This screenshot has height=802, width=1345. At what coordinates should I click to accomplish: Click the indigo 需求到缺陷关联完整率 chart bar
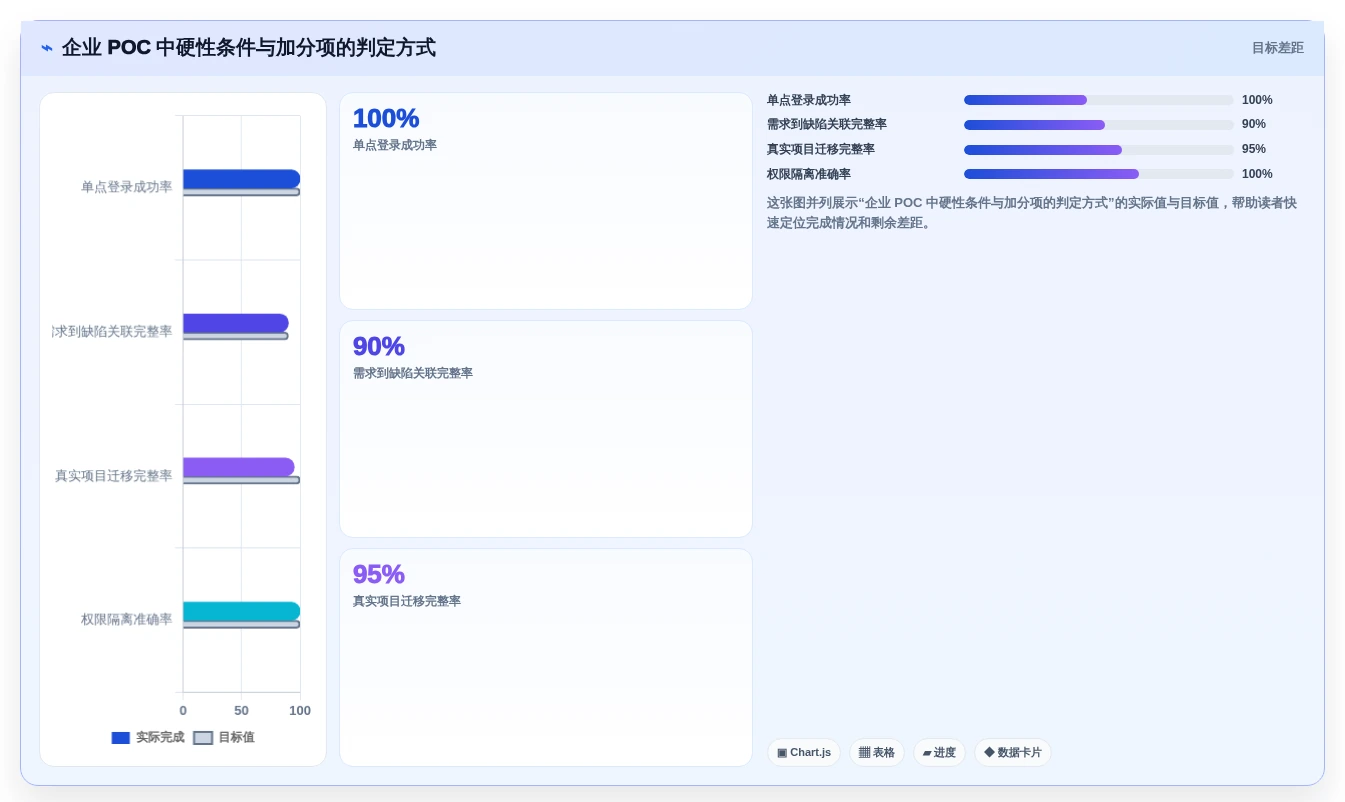(x=236, y=323)
